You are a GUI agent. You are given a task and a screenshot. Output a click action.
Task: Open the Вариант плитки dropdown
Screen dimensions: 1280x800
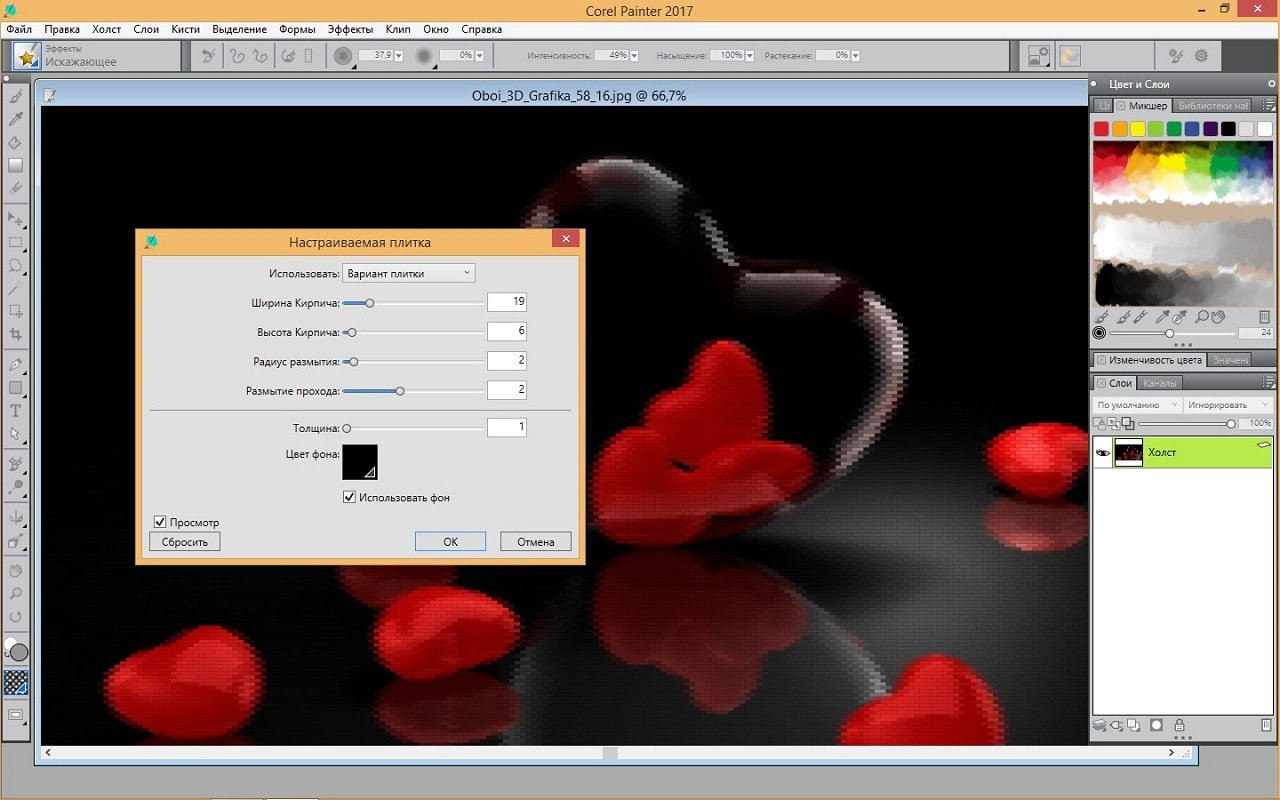click(408, 273)
